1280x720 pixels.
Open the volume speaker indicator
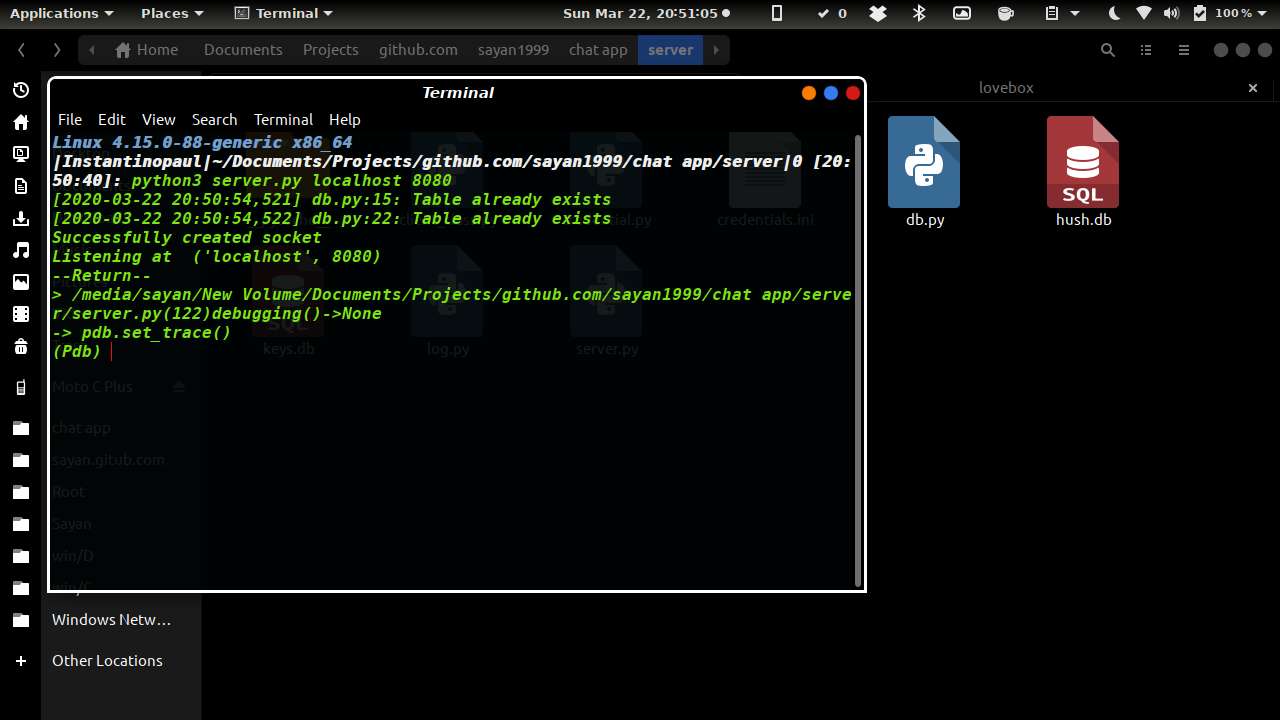point(1172,13)
